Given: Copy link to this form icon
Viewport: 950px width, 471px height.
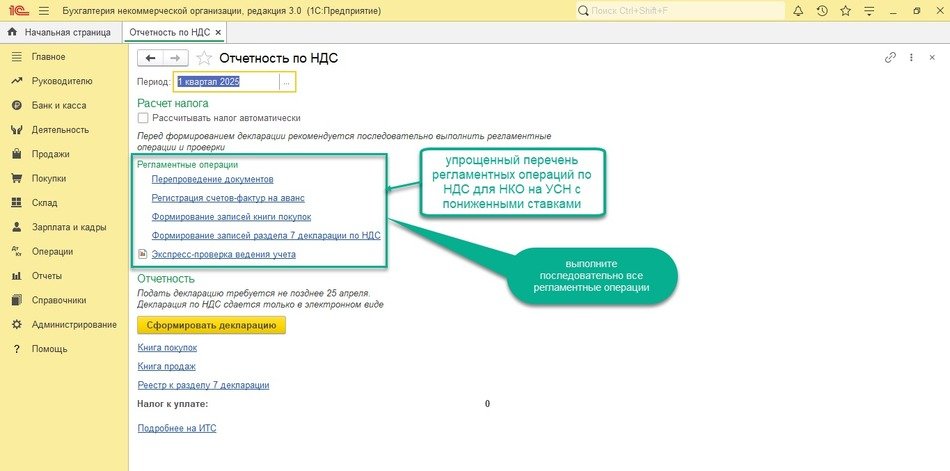Looking at the screenshot, I should (891, 58).
